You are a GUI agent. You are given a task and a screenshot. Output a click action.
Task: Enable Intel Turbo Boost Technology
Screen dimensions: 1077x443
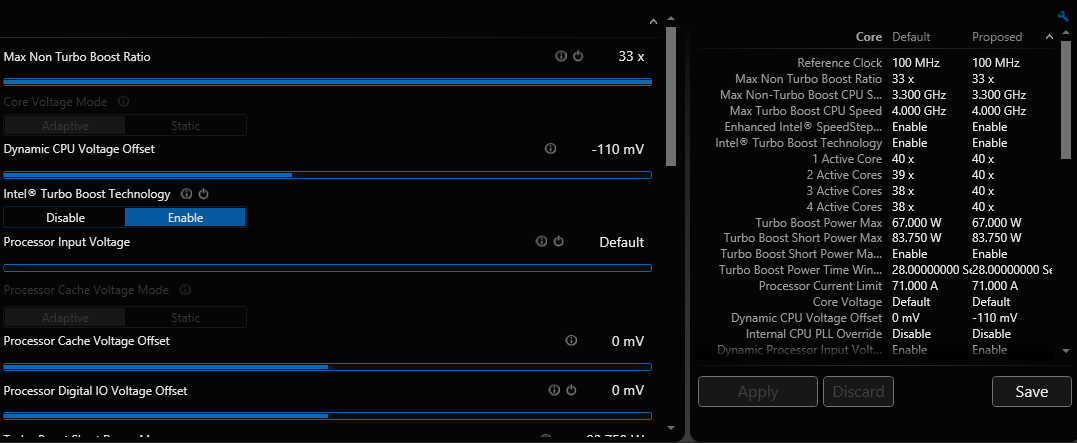[185, 218]
